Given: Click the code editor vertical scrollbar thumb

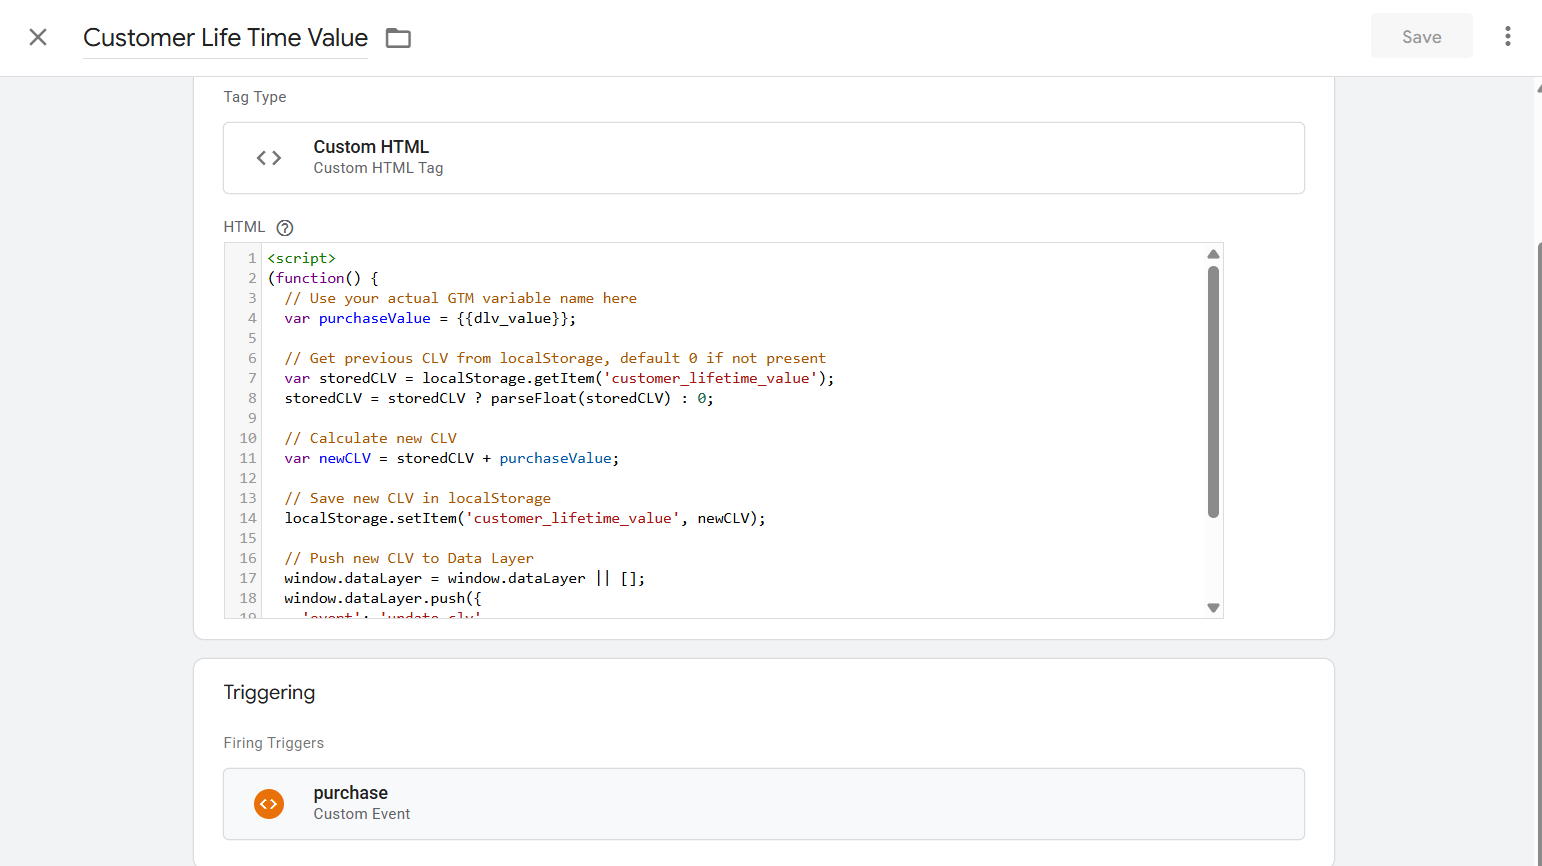Looking at the screenshot, I should pyautogui.click(x=1213, y=390).
